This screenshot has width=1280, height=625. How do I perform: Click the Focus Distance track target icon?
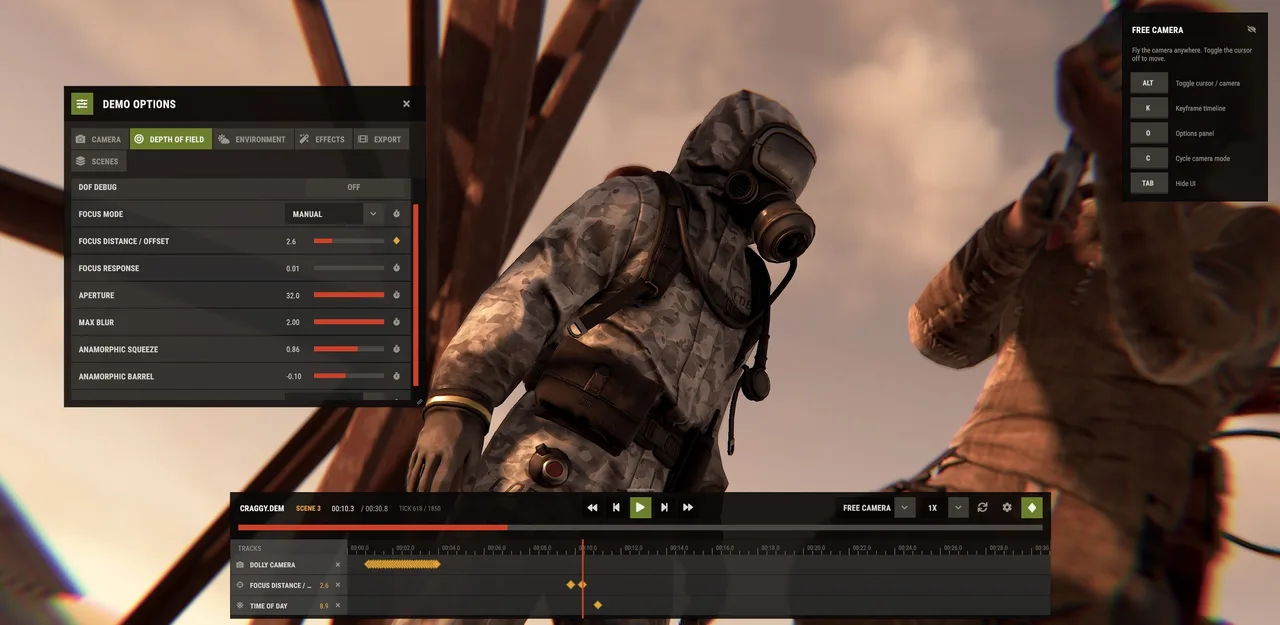[x=240, y=585]
